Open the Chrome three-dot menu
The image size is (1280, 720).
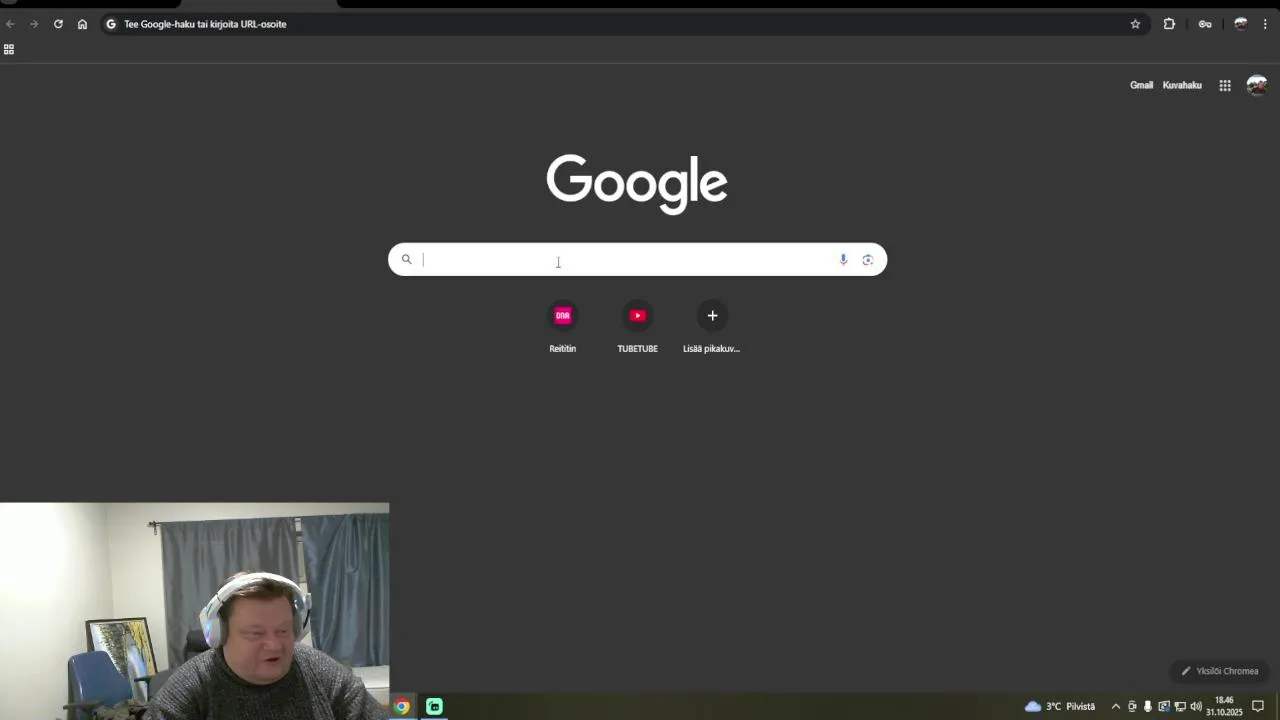click(1265, 24)
